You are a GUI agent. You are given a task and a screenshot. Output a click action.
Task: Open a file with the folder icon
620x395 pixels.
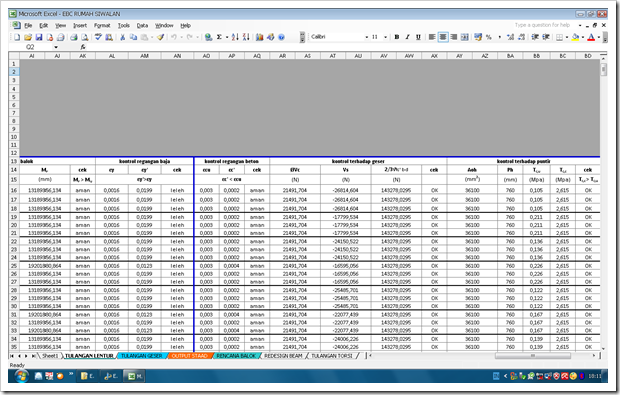coord(28,37)
